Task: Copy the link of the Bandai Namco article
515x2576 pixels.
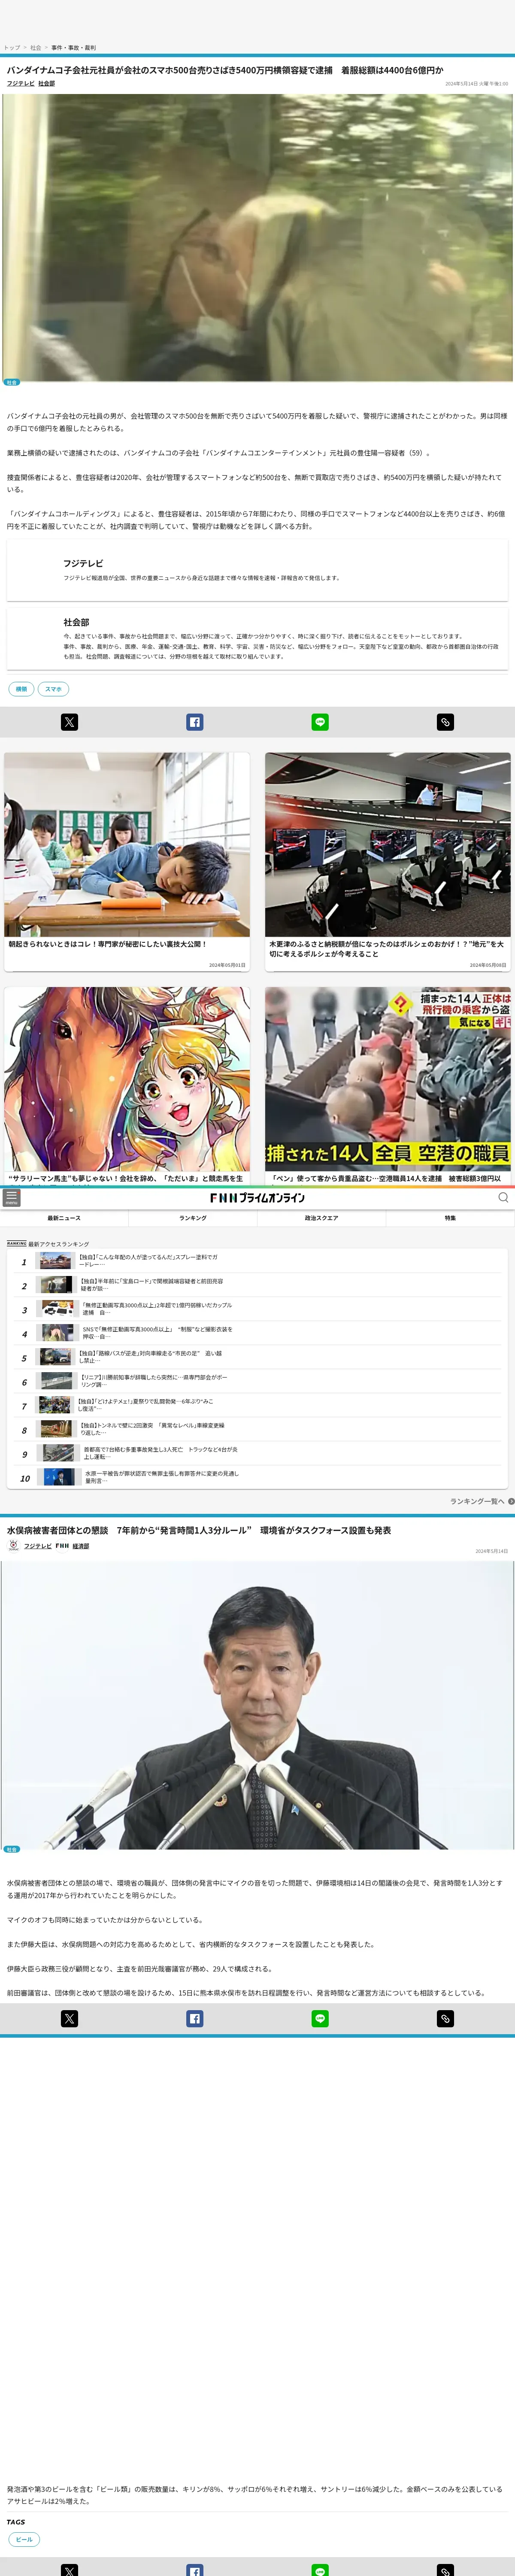Action: pos(445,722)
